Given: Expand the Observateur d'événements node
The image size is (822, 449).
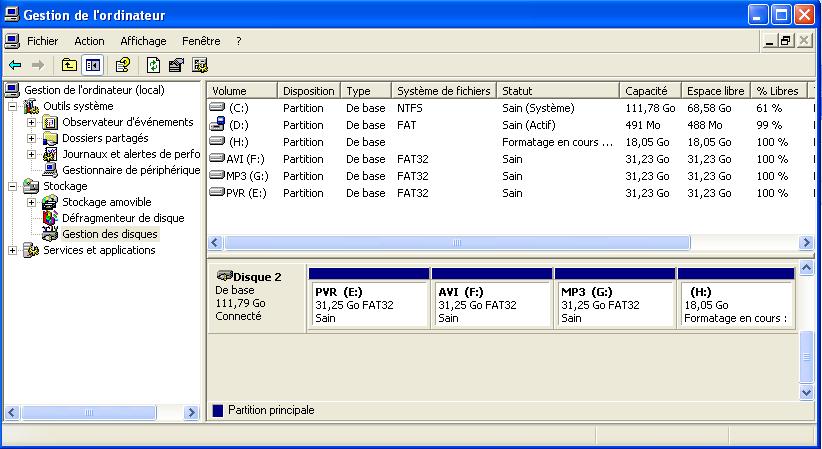Looking at the screenshot, I should (x=31, y=123).
